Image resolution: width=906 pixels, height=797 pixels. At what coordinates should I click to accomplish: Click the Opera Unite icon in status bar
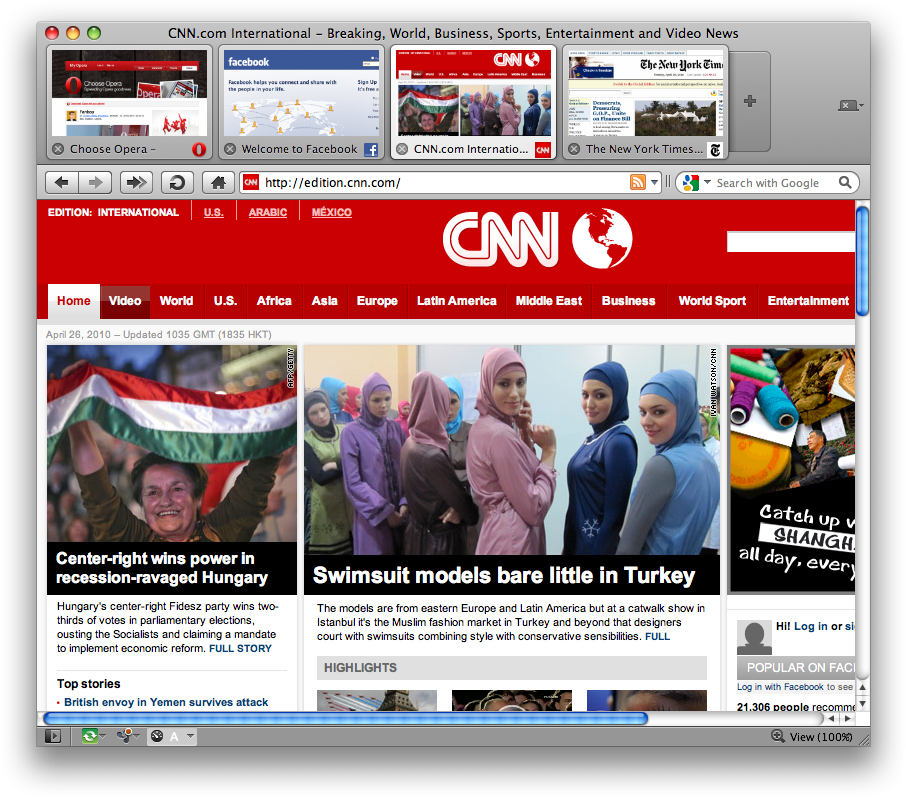point(124,736)
